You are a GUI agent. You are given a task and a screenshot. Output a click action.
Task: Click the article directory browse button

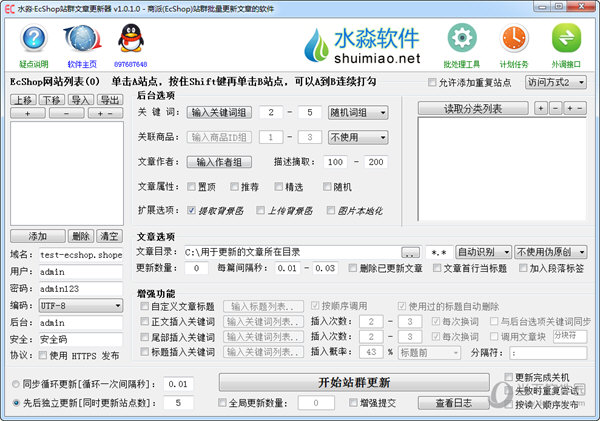410,253
